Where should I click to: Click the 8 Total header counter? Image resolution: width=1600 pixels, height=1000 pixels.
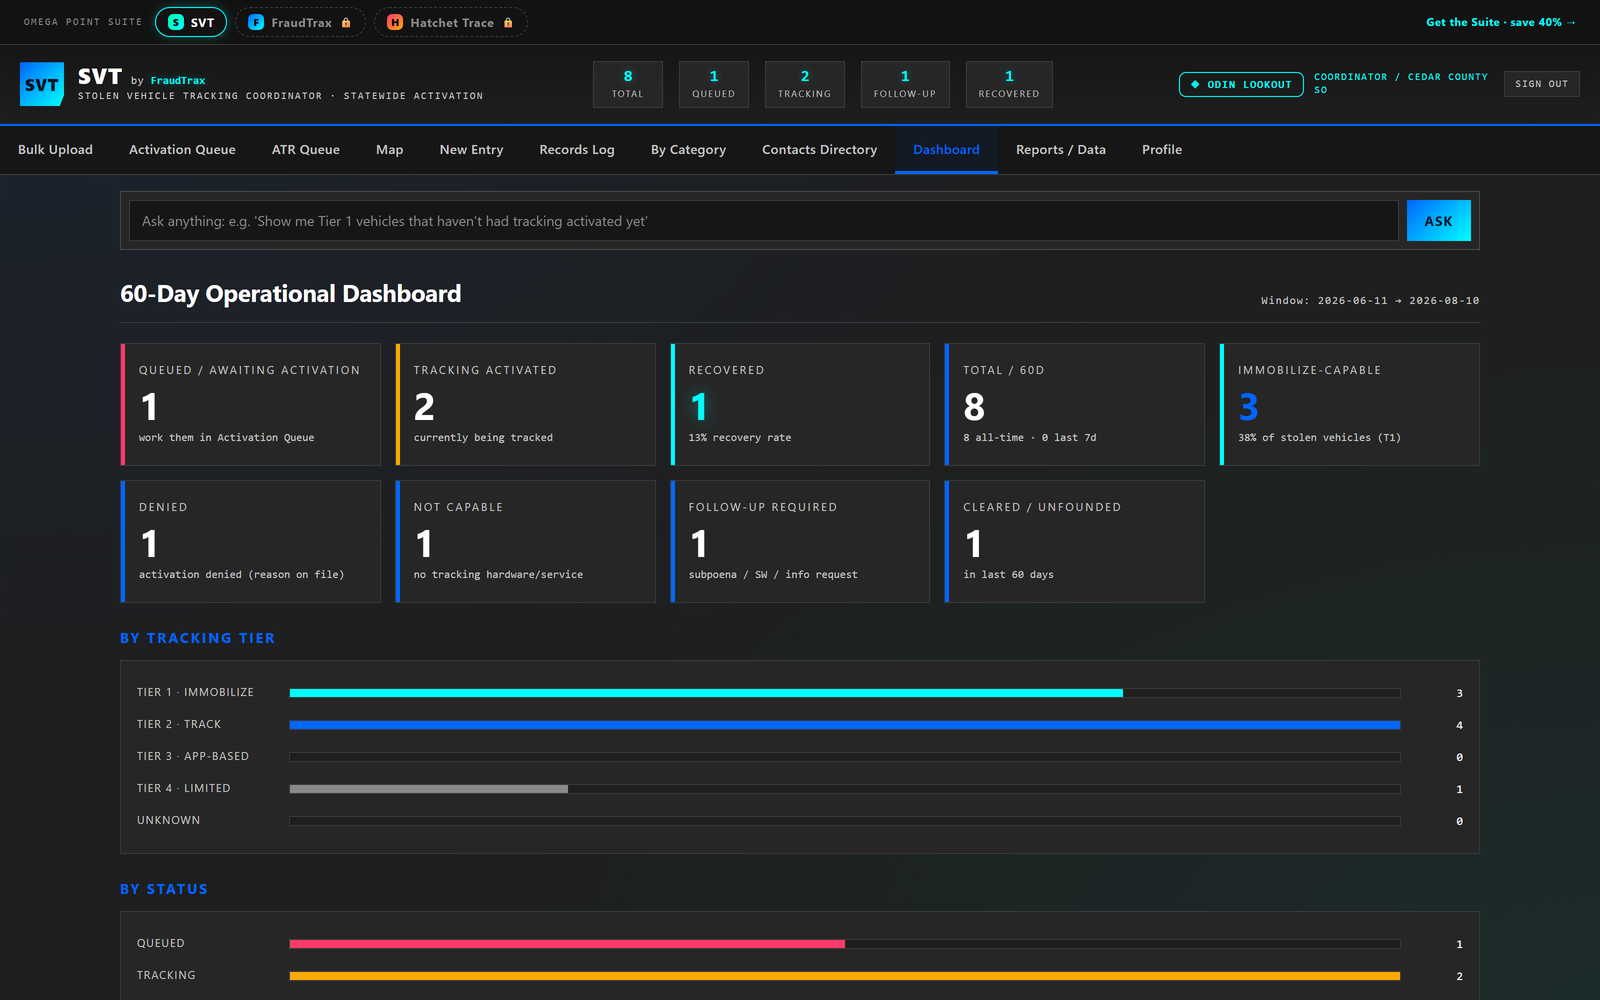628,84
